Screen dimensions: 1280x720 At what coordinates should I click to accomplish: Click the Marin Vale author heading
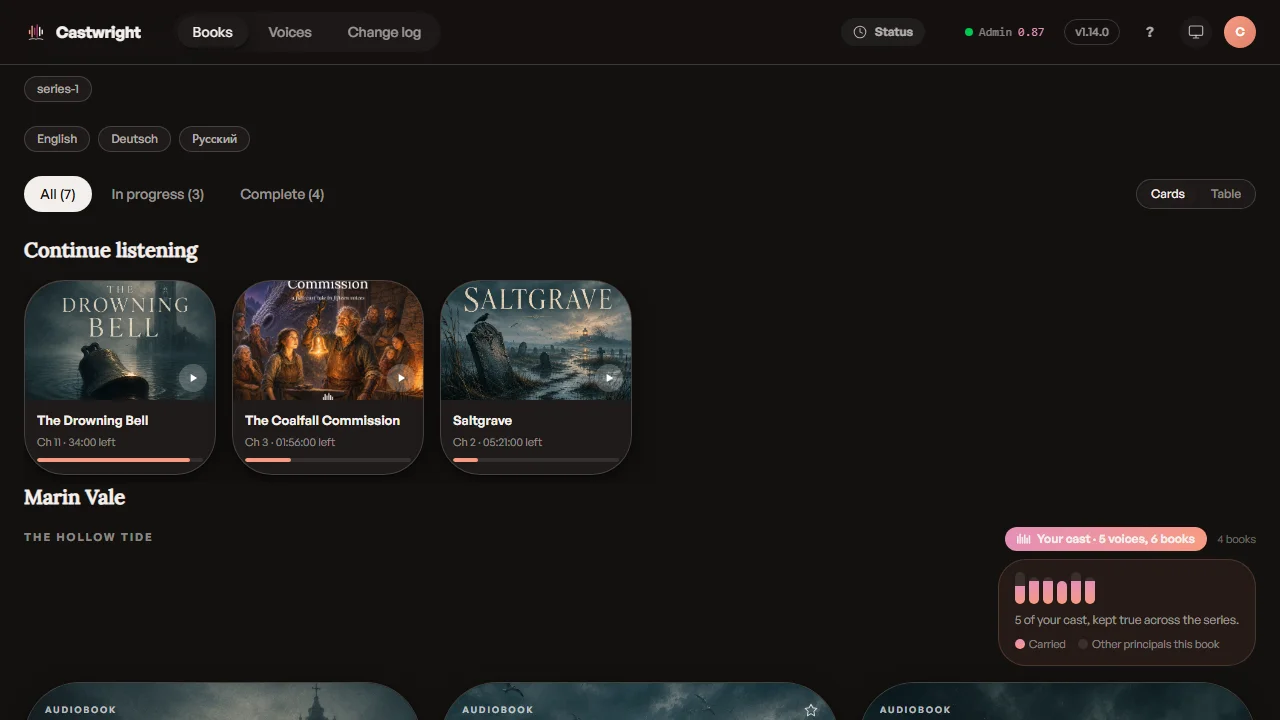(74, 497)
